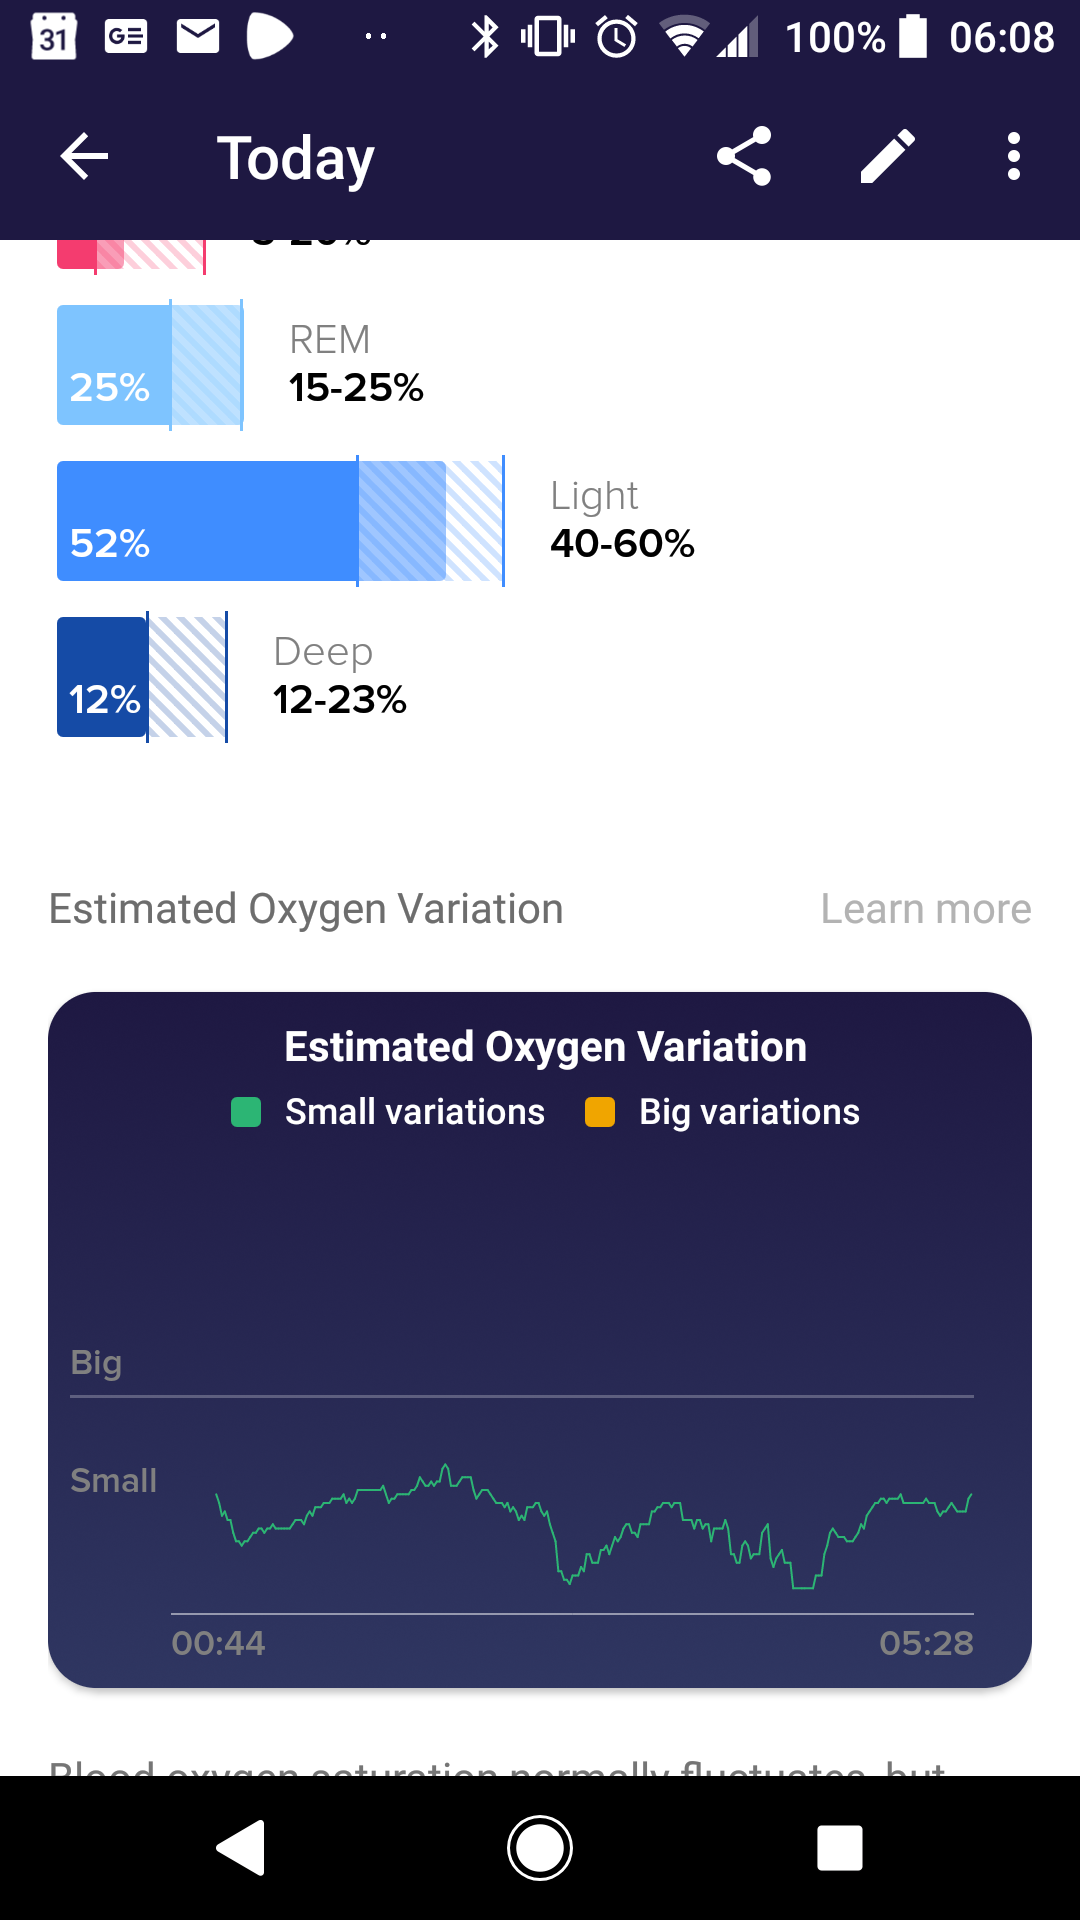The width and height of the screenshot is (1080, 1920).
Task: Tap the orange Big variations legend swatch
Action: (x=600, y=1112)
